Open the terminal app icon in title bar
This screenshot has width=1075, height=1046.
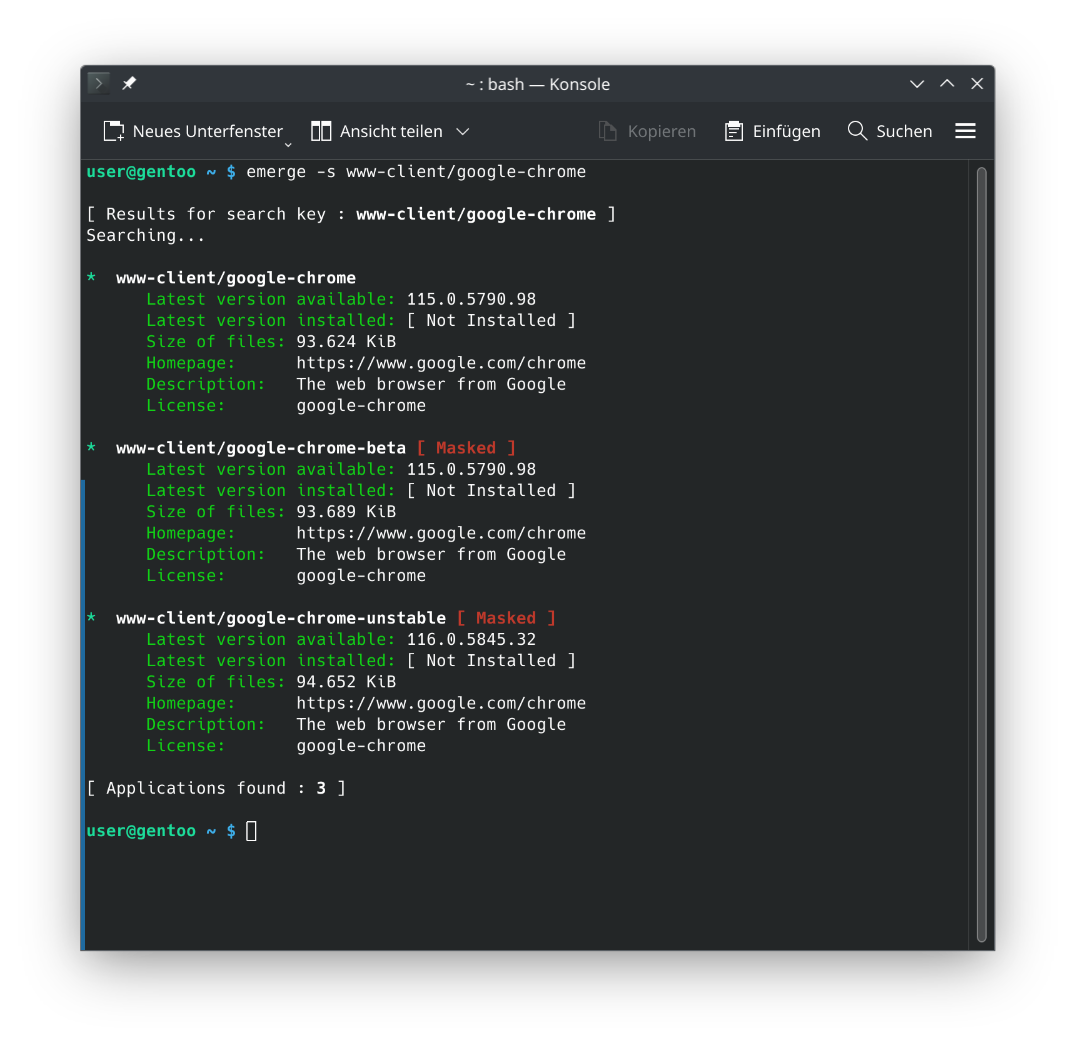[99, 84]
